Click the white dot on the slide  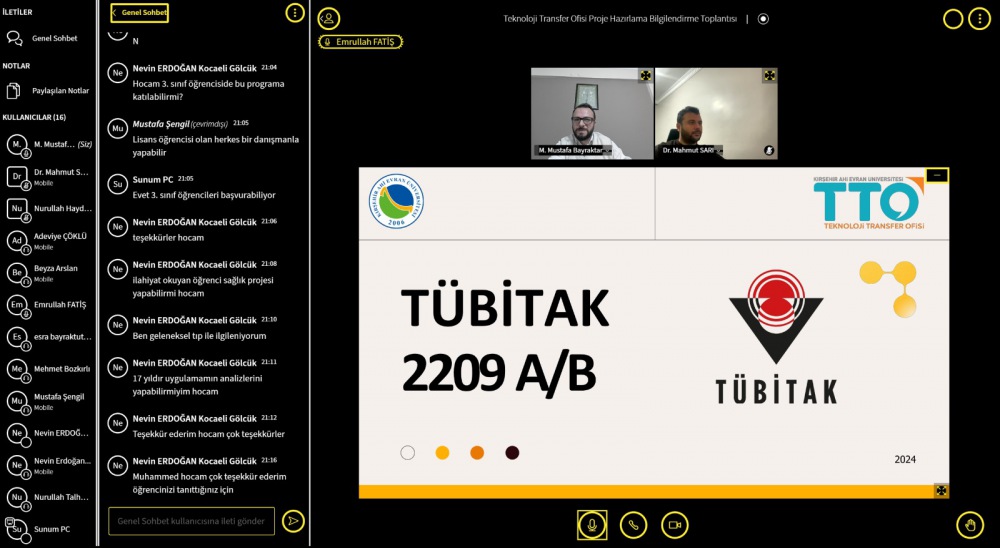408,453
